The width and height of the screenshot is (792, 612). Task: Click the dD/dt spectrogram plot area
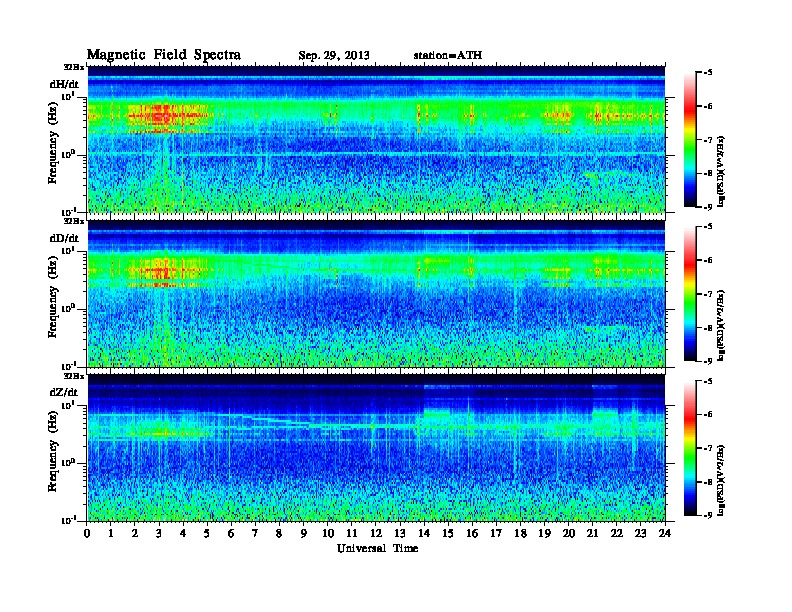(376, 293)
